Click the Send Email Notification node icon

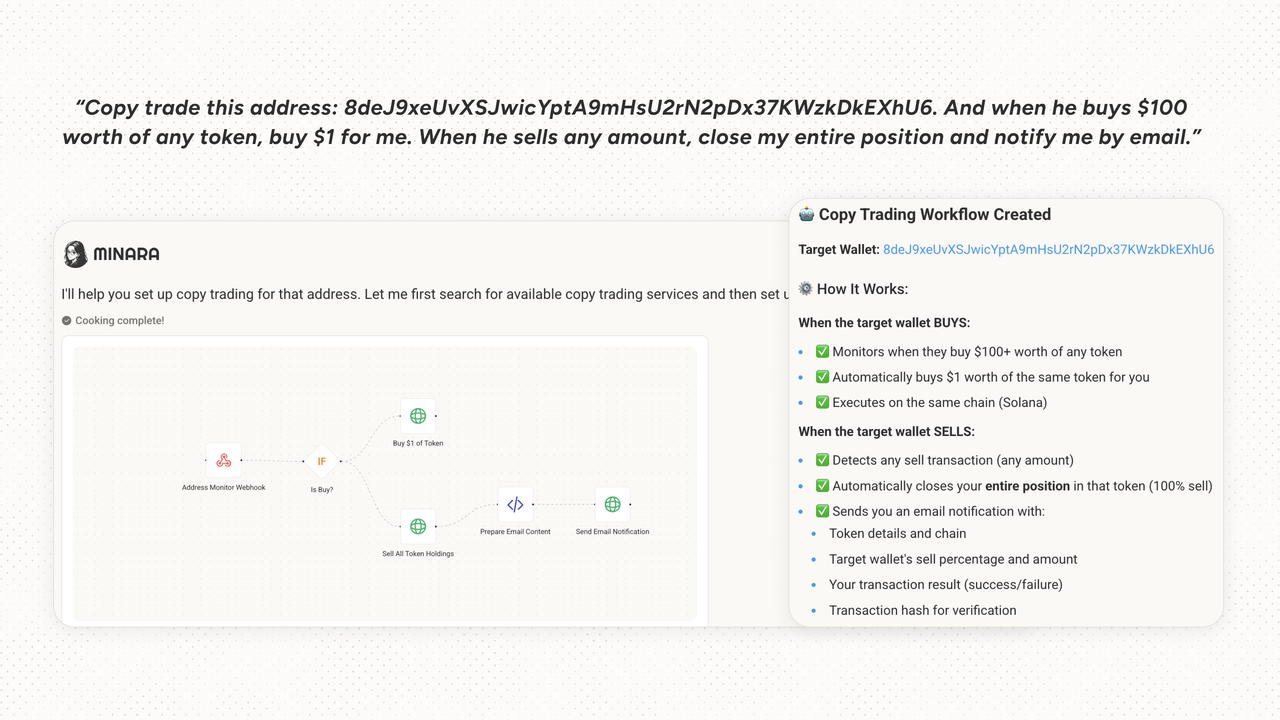[x=612, y=505]
